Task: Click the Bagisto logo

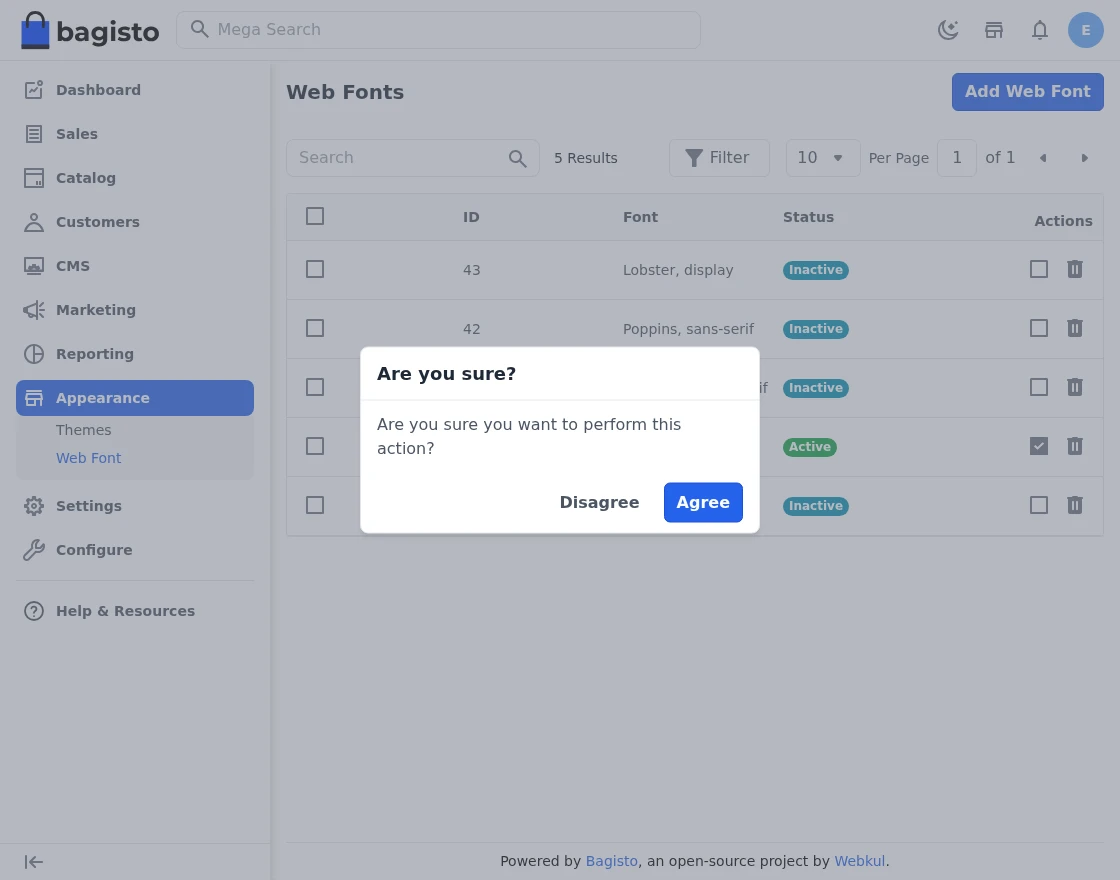Action: tap(90, 30)
